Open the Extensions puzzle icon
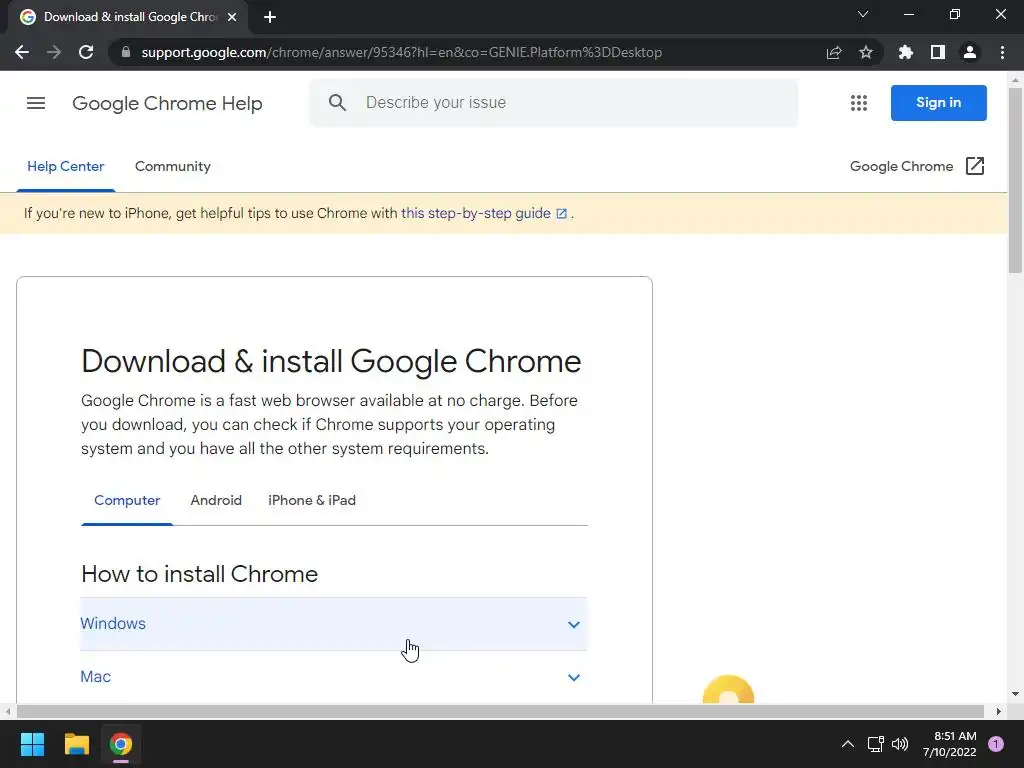This screenshot has width=1024, height=768. [906, 52]
